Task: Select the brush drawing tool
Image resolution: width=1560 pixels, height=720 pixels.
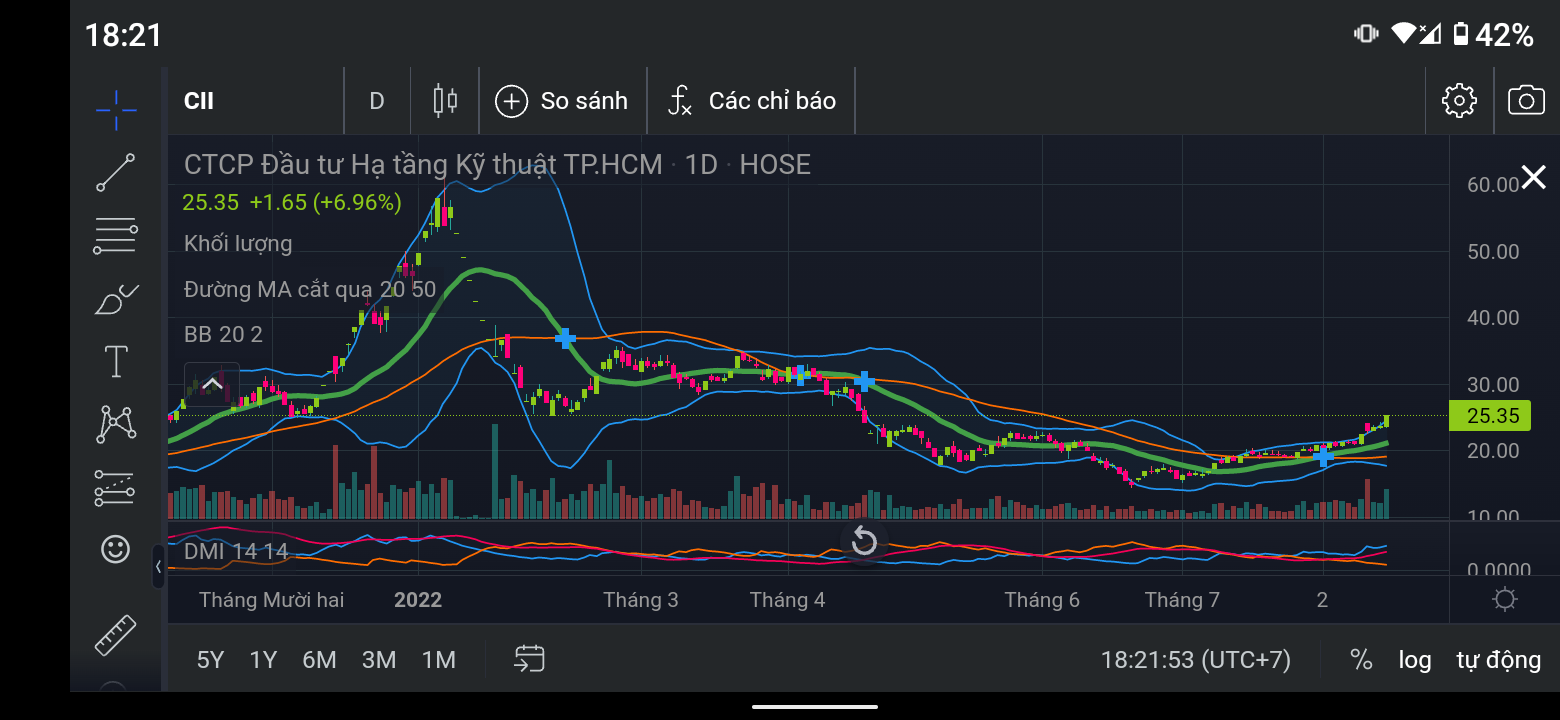Action: (x=116, y=298)
